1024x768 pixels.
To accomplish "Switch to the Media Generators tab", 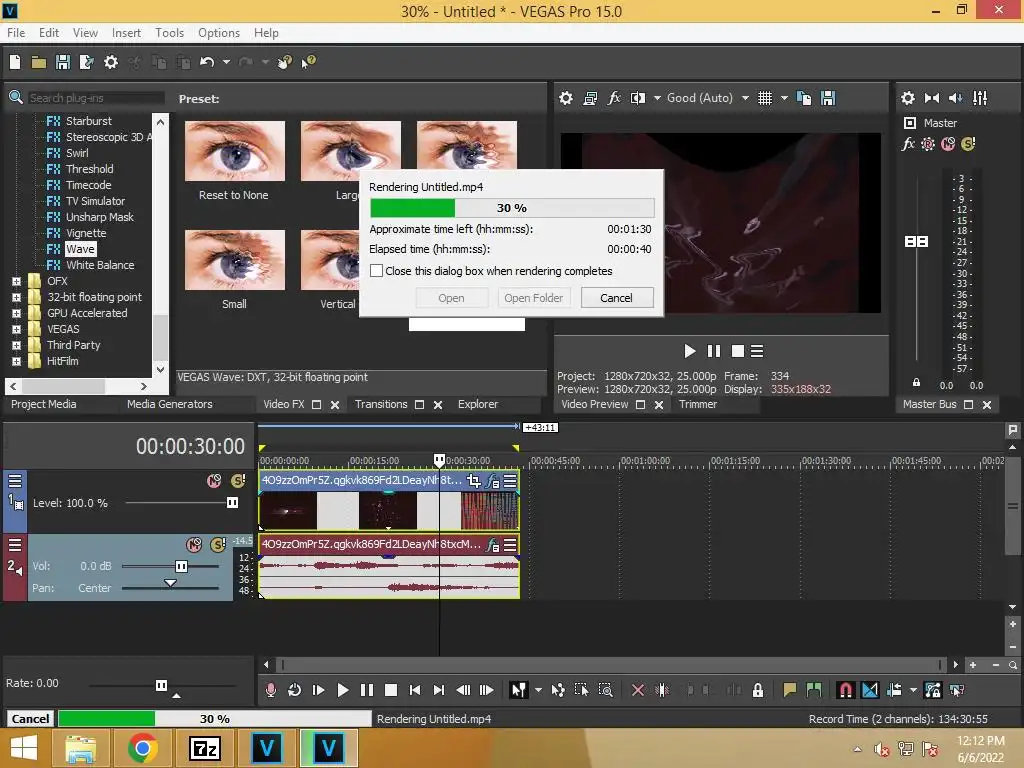I will (169, 404).
